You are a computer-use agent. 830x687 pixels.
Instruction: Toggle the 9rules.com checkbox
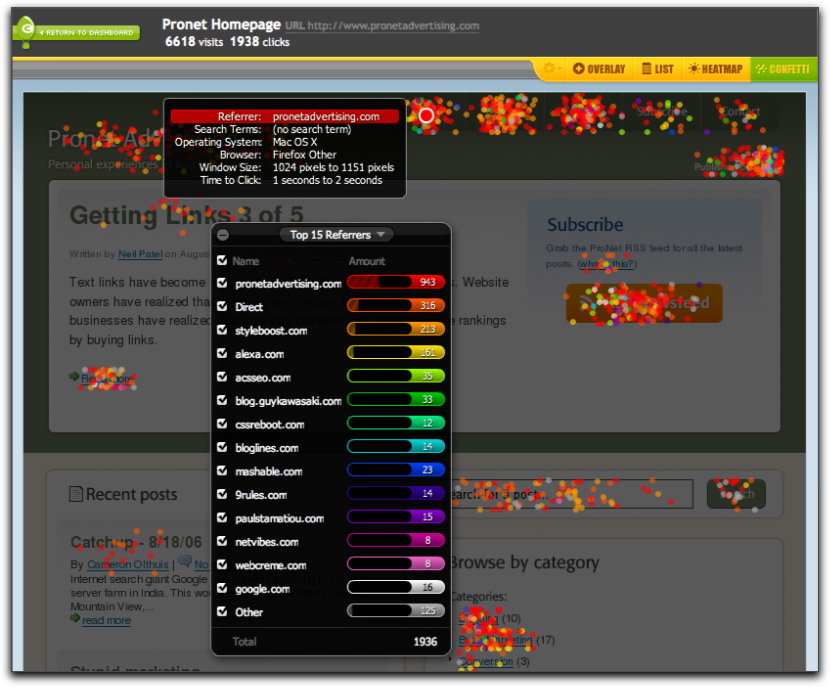[x=222, y=494]
